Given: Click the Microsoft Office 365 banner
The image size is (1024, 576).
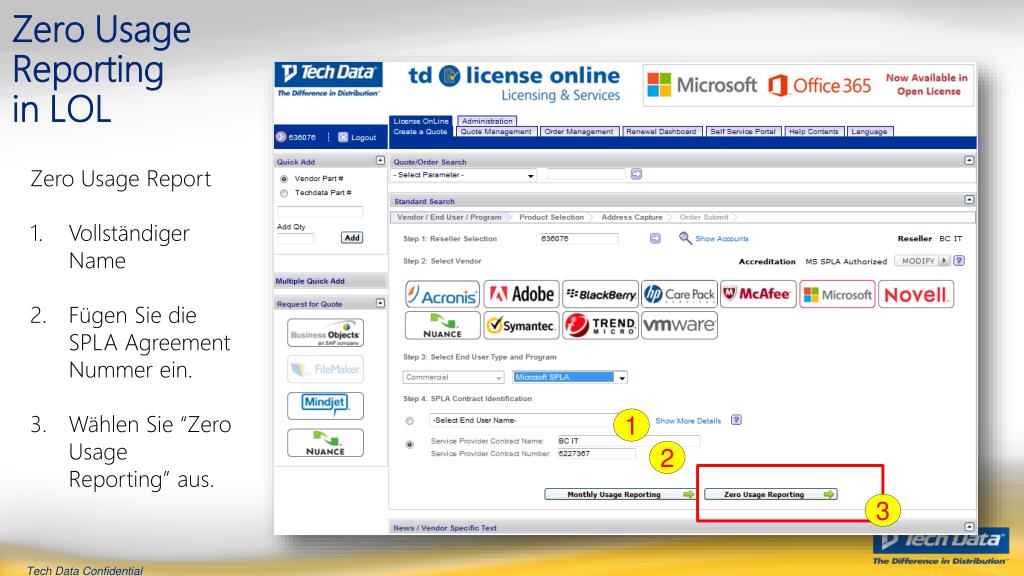Looking at the screenshot, I should (808, 85).
